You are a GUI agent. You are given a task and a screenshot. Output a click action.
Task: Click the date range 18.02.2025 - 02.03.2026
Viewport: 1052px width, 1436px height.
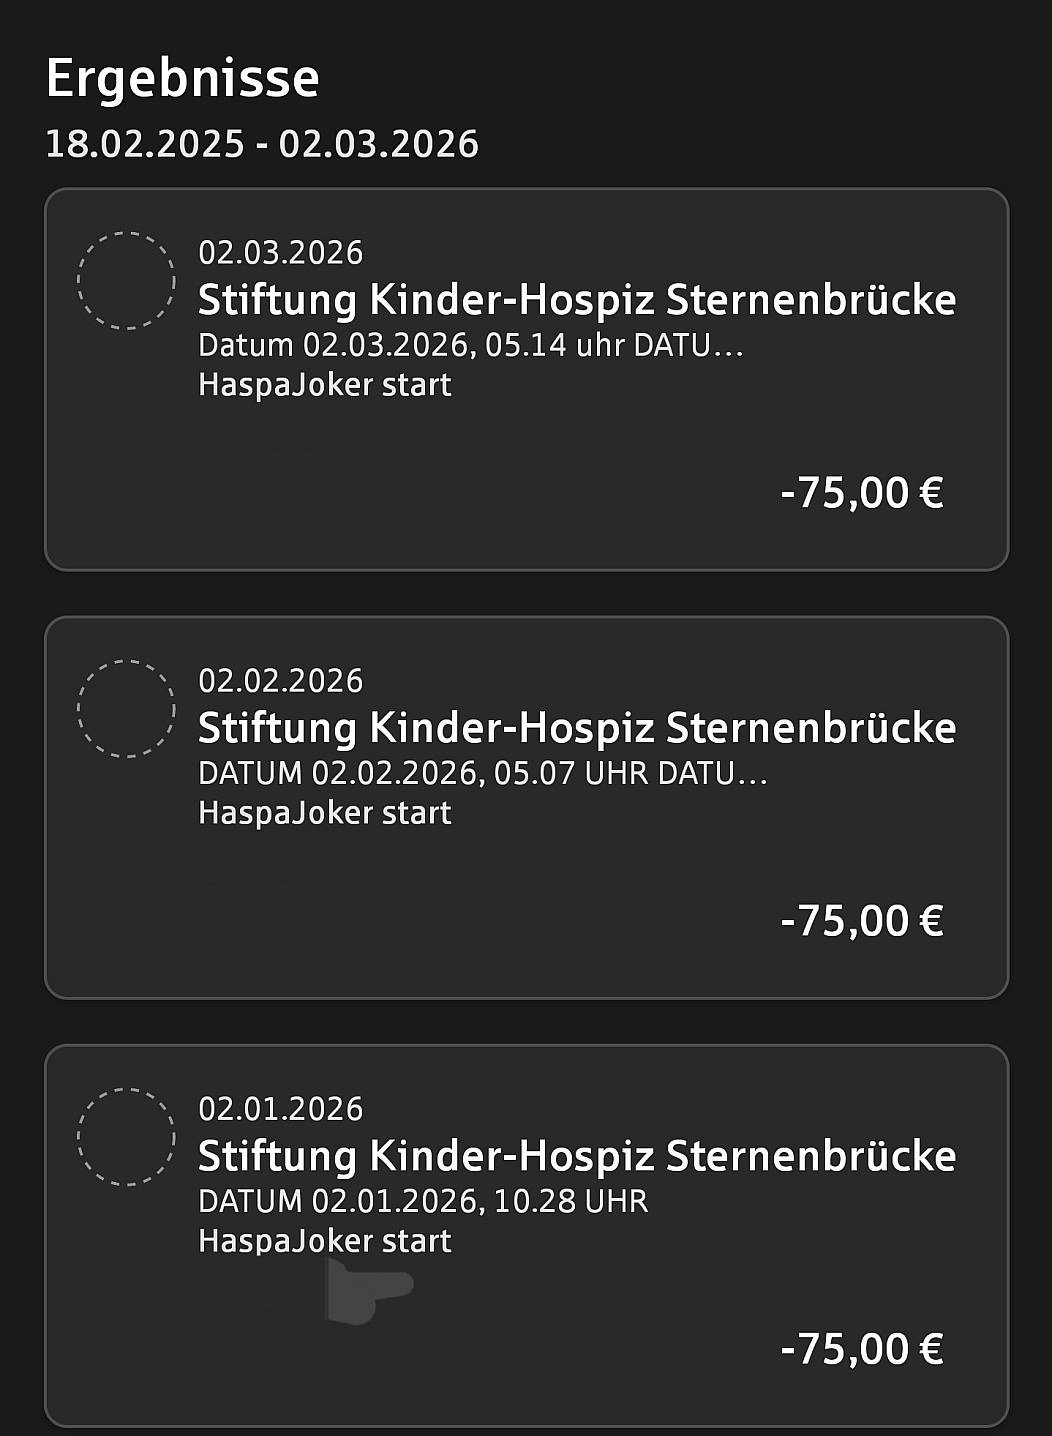[x=262, y=144]
